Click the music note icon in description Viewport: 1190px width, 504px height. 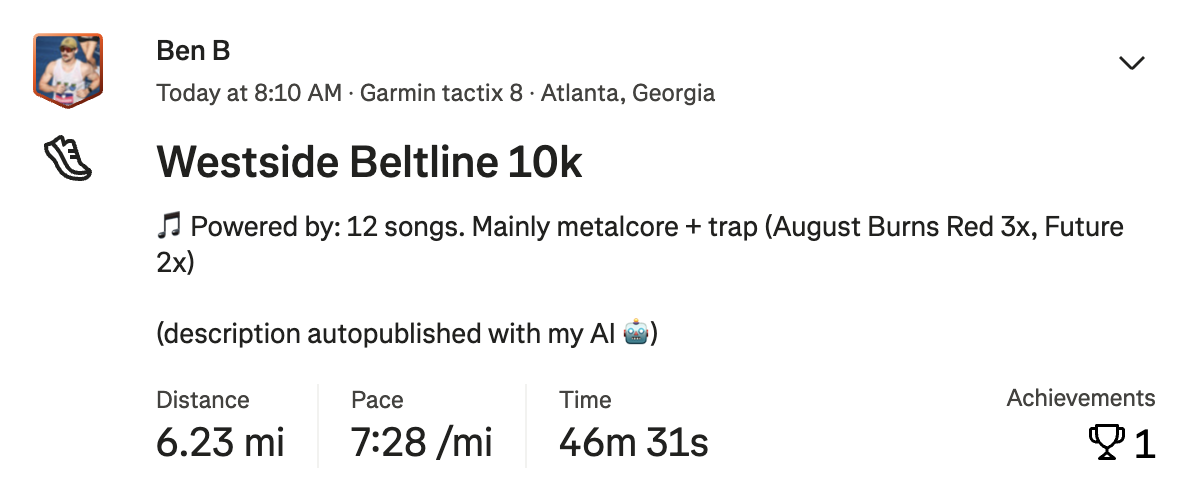(169, 227)
